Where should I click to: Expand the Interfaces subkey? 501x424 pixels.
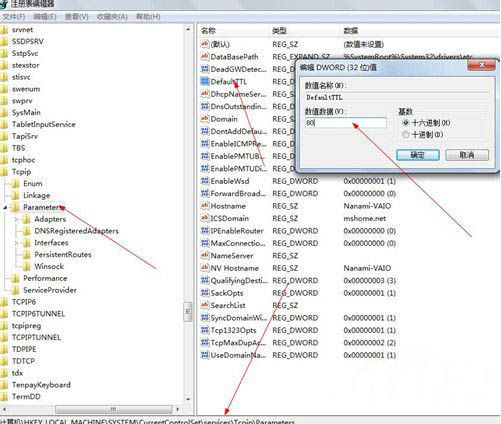click(16, 243)
